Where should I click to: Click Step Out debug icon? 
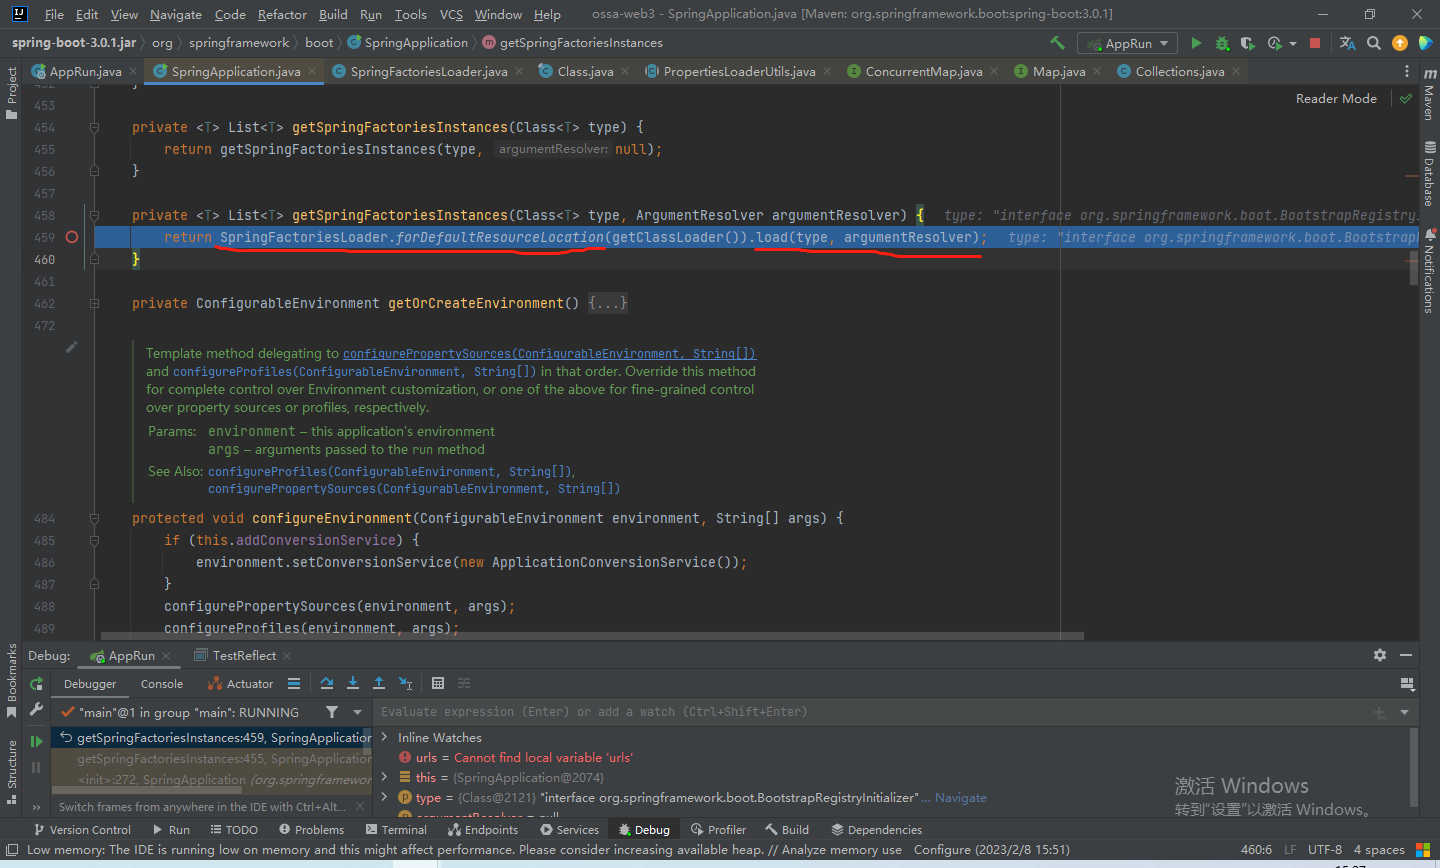[x=379, y=684]
